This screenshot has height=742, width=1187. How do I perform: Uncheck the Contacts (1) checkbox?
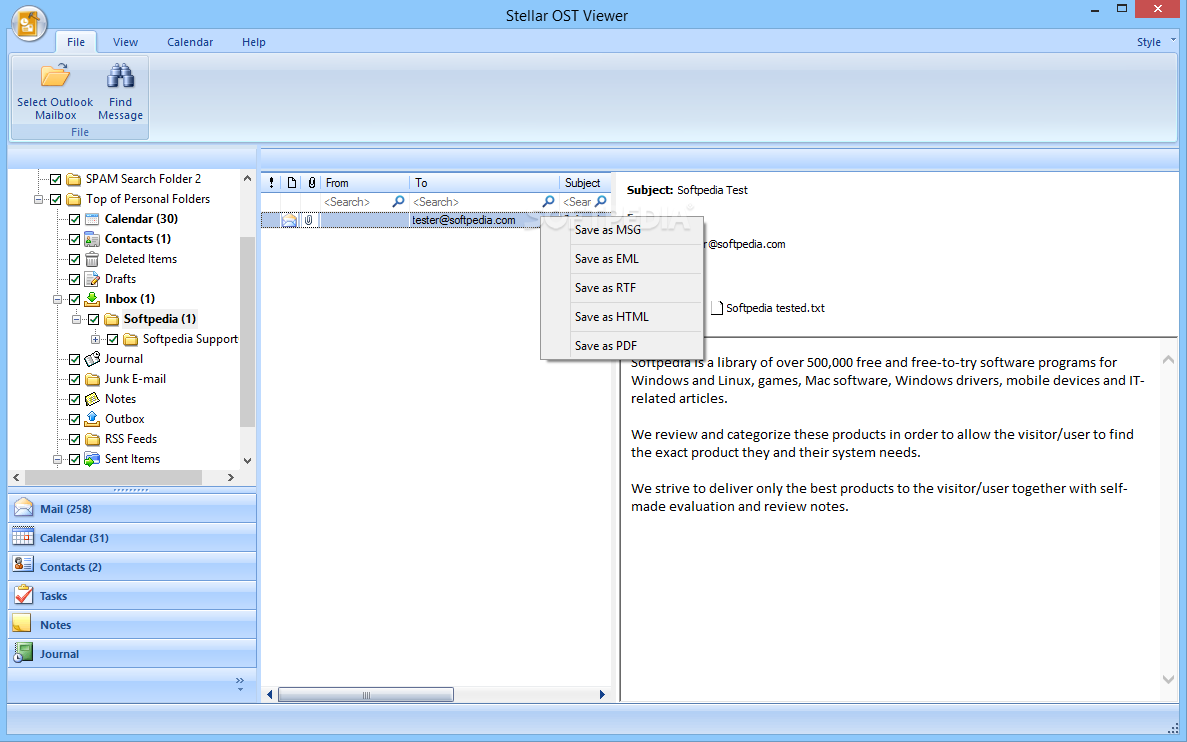tap(74, 239)
